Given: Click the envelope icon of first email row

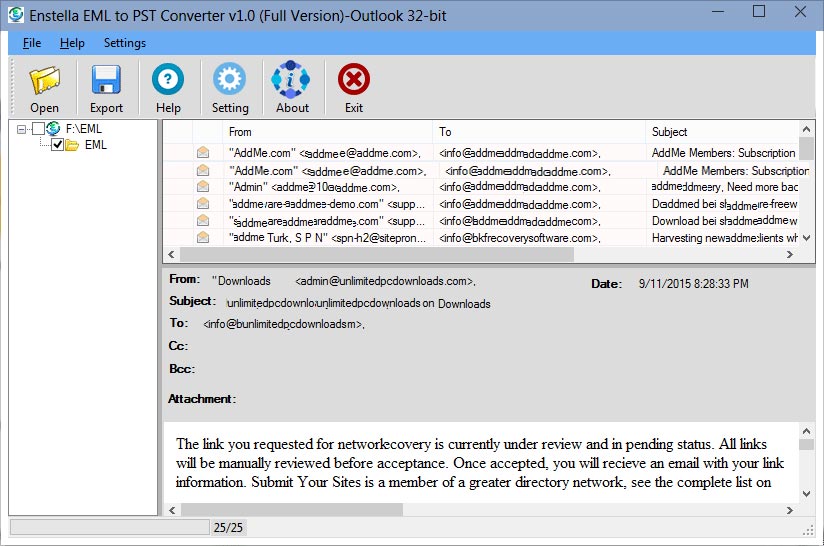Looking at the screenshot, I should click(x=203, y=153).
